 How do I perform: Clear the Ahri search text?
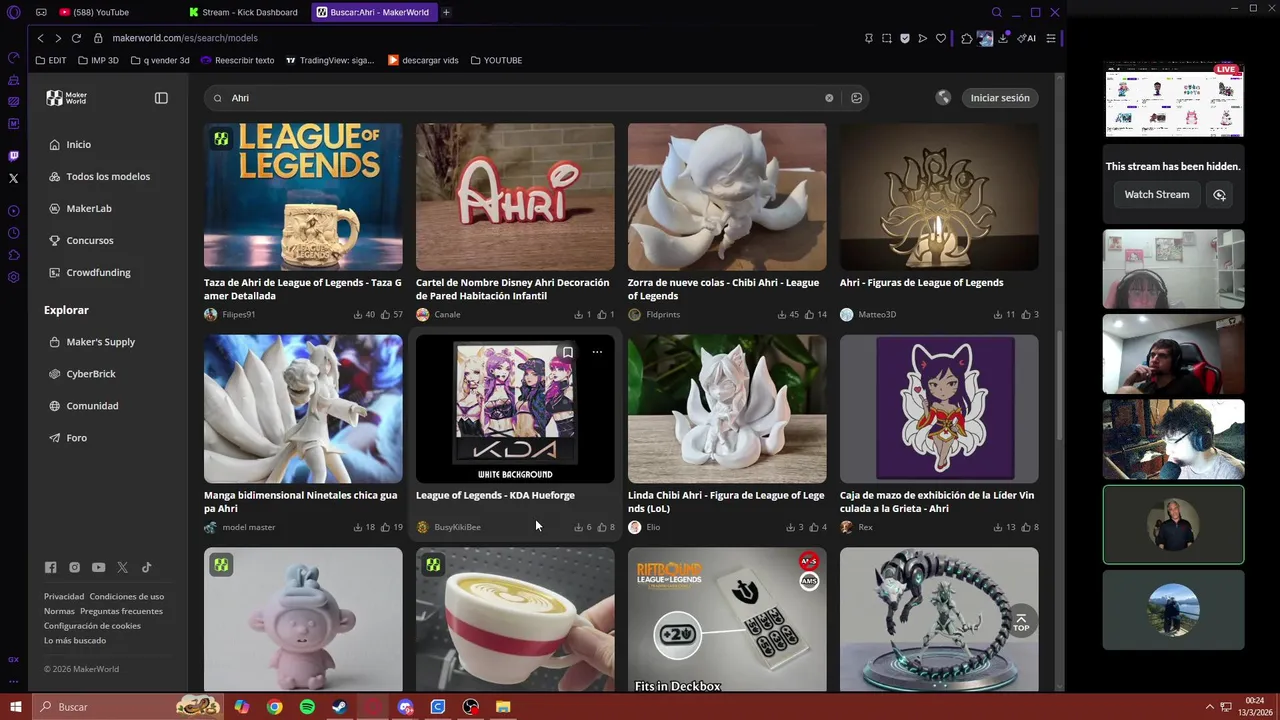[829, 98]
